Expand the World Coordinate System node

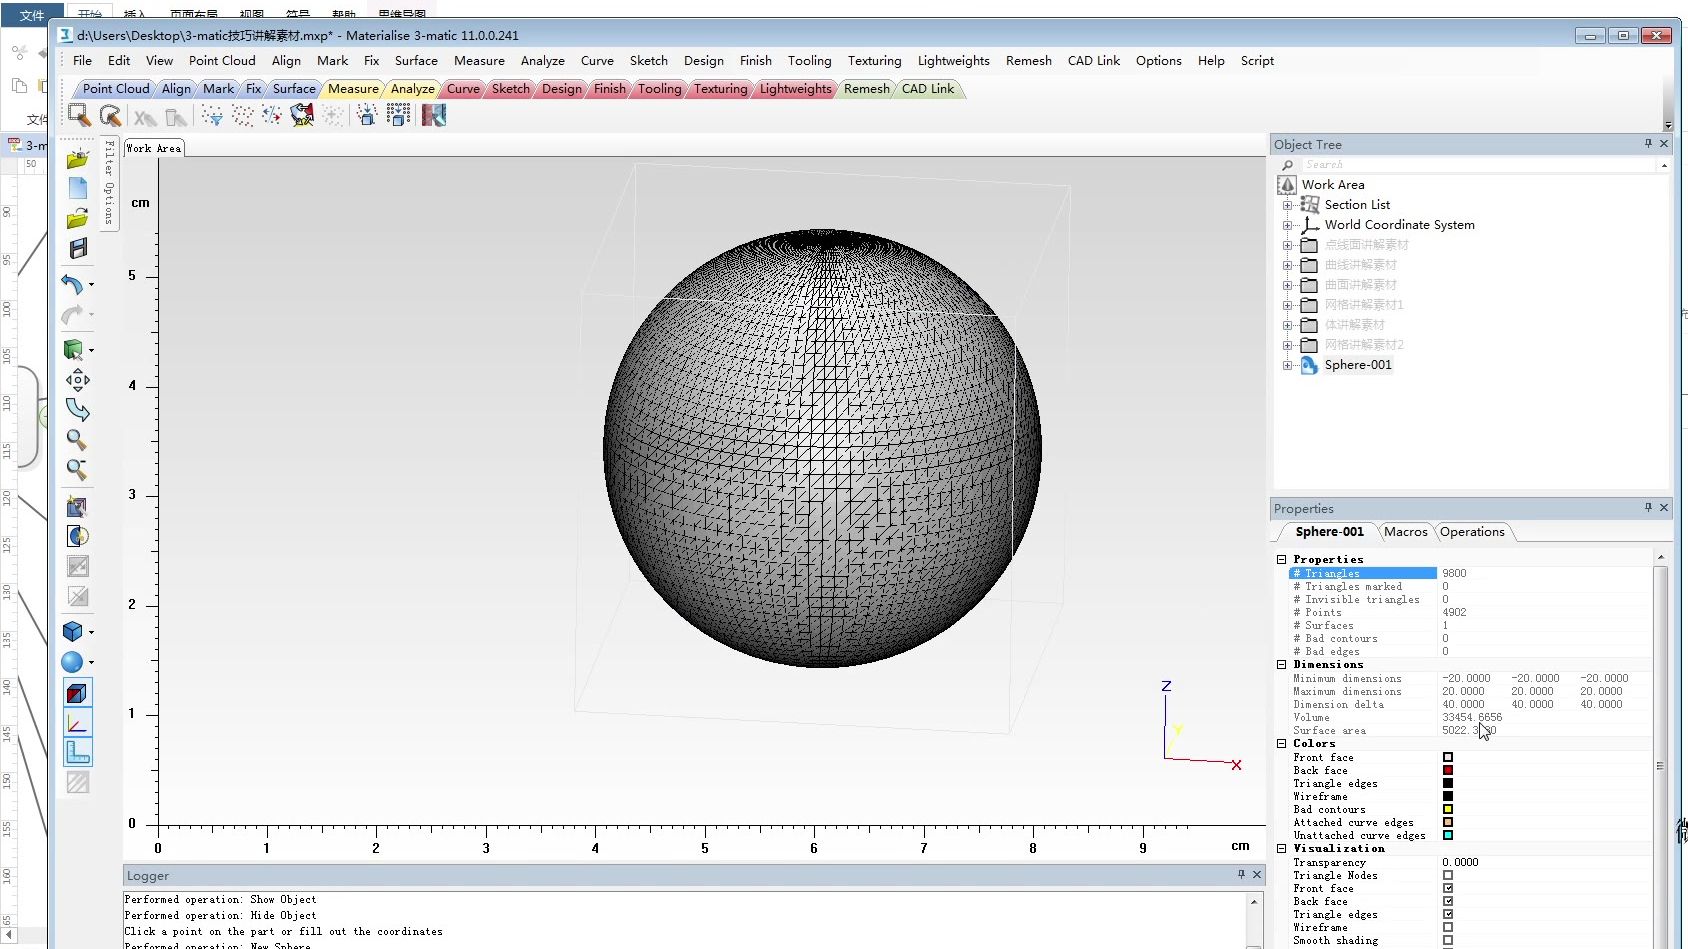[x=1288, y=225]
